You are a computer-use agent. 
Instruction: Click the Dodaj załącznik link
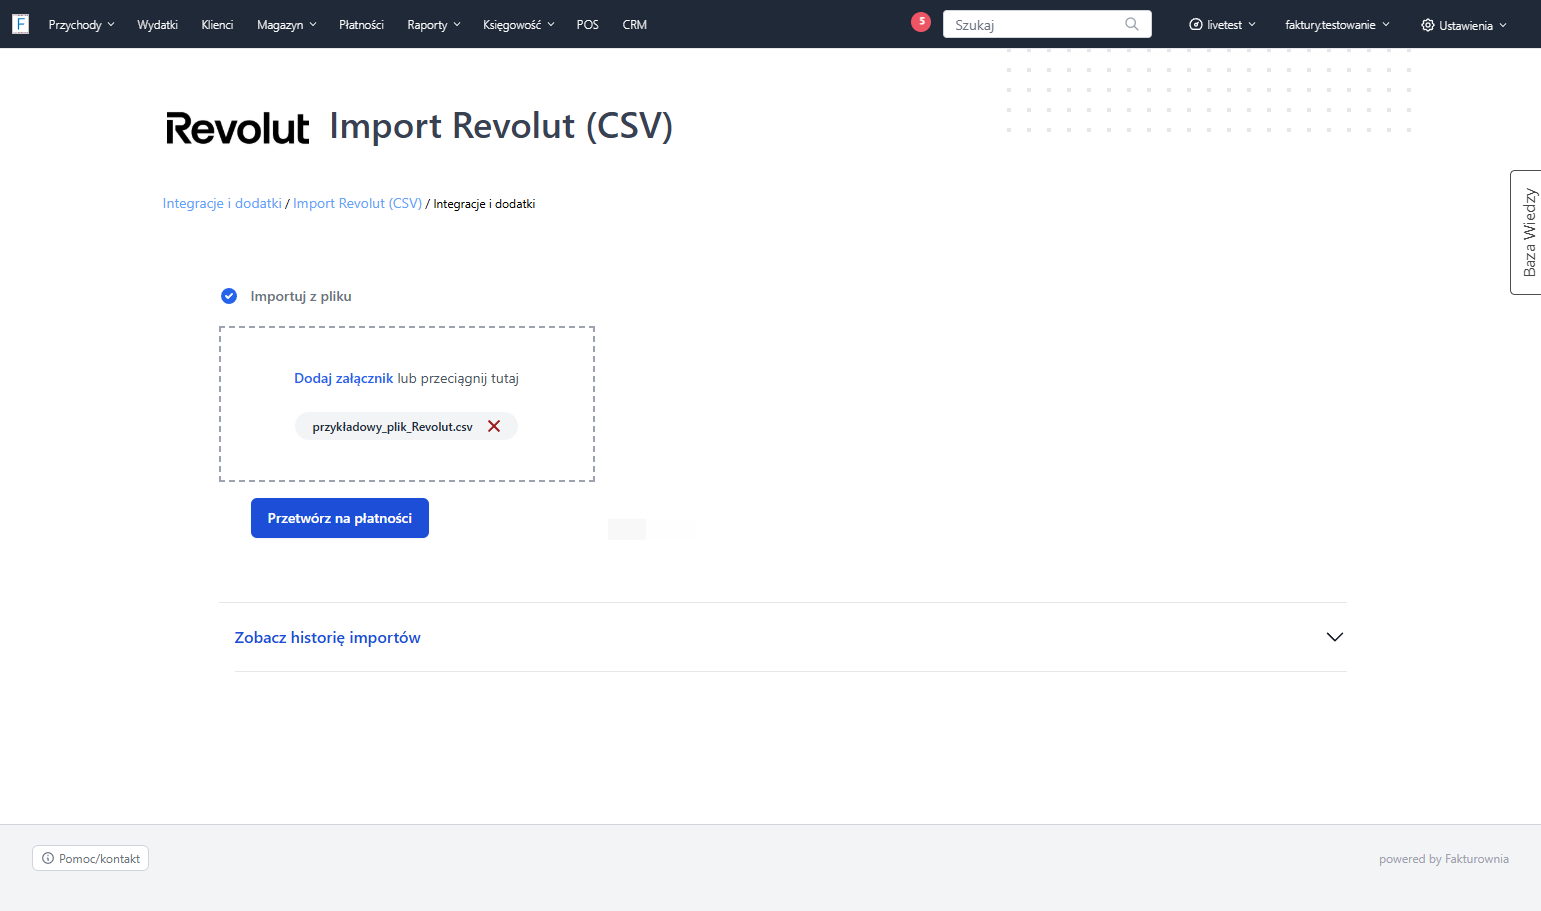(343, 378)
